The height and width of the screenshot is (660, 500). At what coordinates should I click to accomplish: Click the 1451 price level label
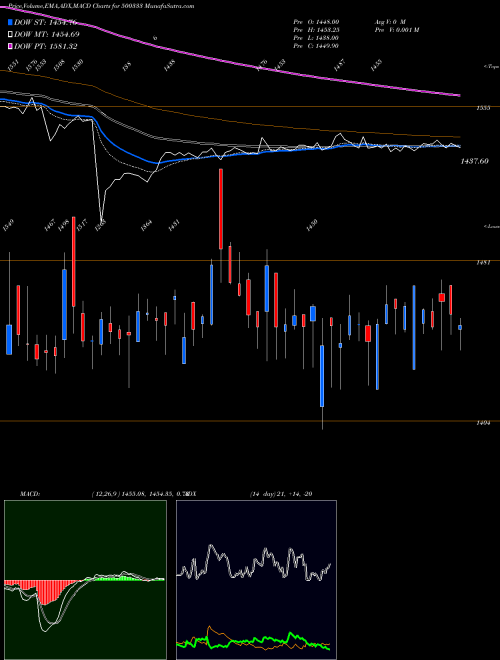(483, 262)
